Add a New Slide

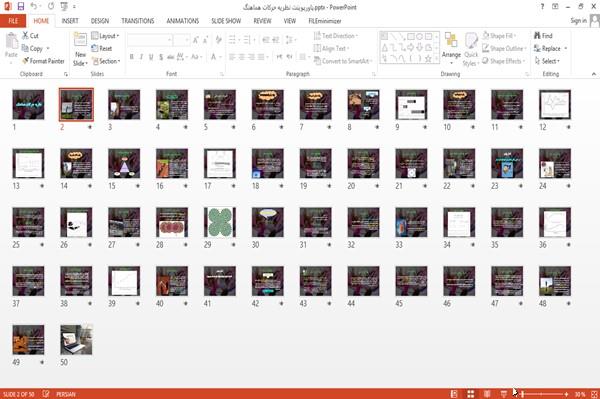(80, 49)
